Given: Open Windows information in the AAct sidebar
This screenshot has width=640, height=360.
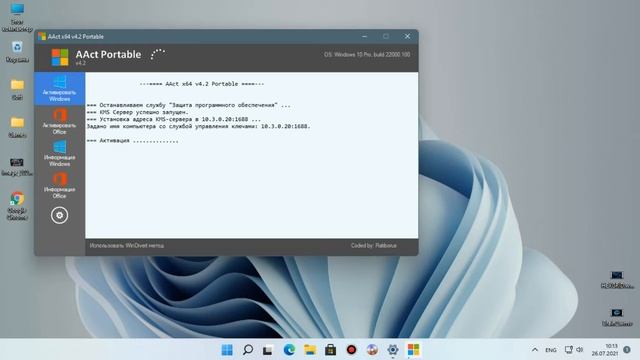Looking at the screenshot, I should (x=60, y=153).
